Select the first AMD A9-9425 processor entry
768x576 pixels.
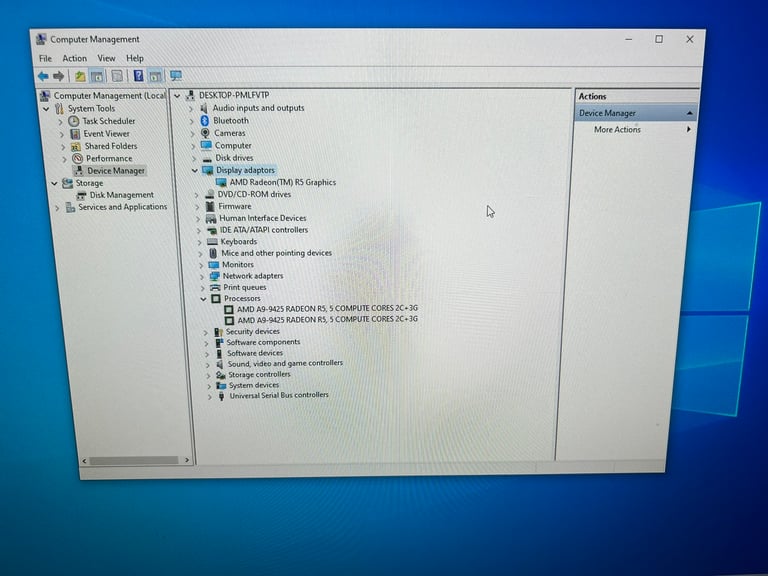coord(327,308)
